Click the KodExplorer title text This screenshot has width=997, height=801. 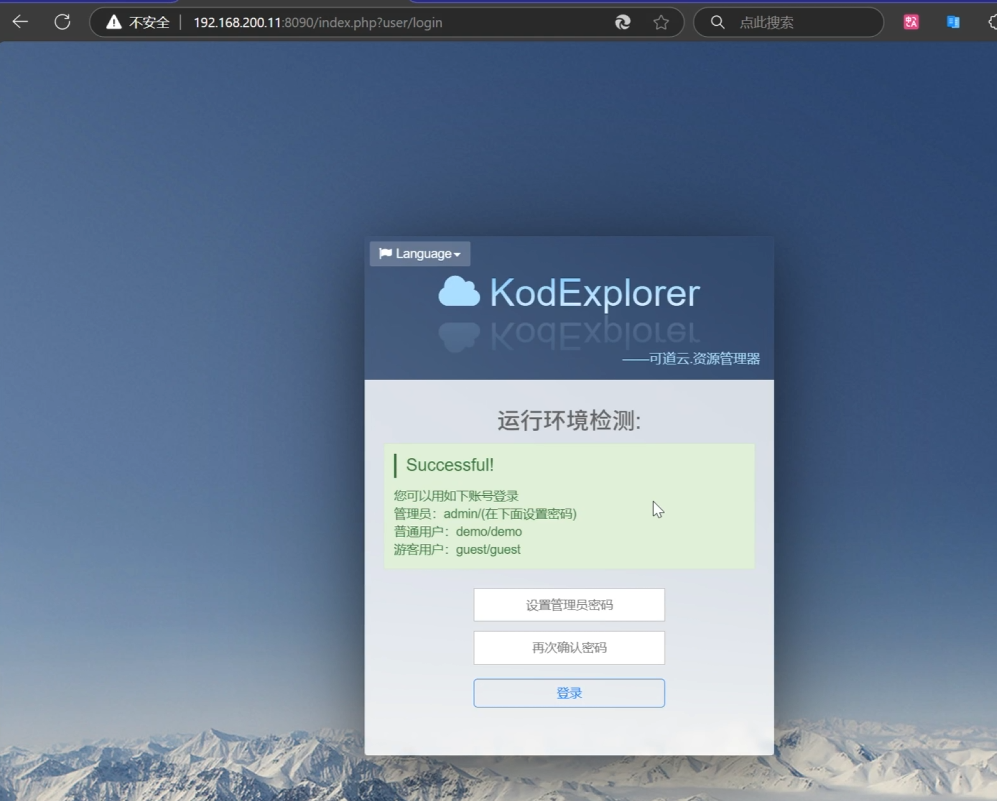pyautogui.click(x=595, y=293)
